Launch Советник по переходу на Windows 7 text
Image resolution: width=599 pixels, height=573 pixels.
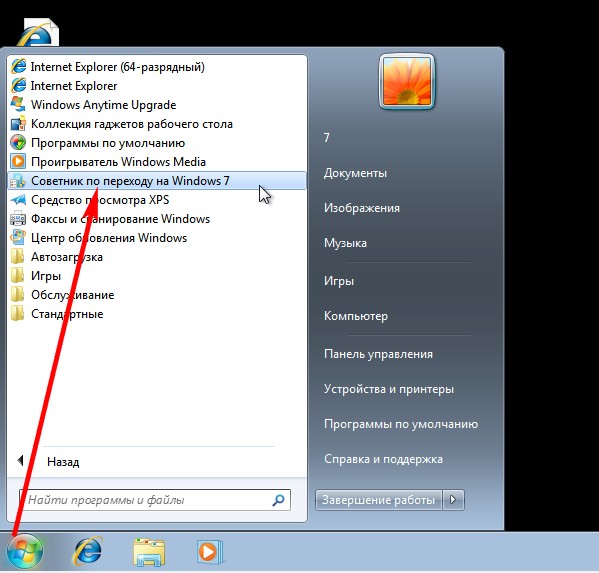[x=130, y=181]
